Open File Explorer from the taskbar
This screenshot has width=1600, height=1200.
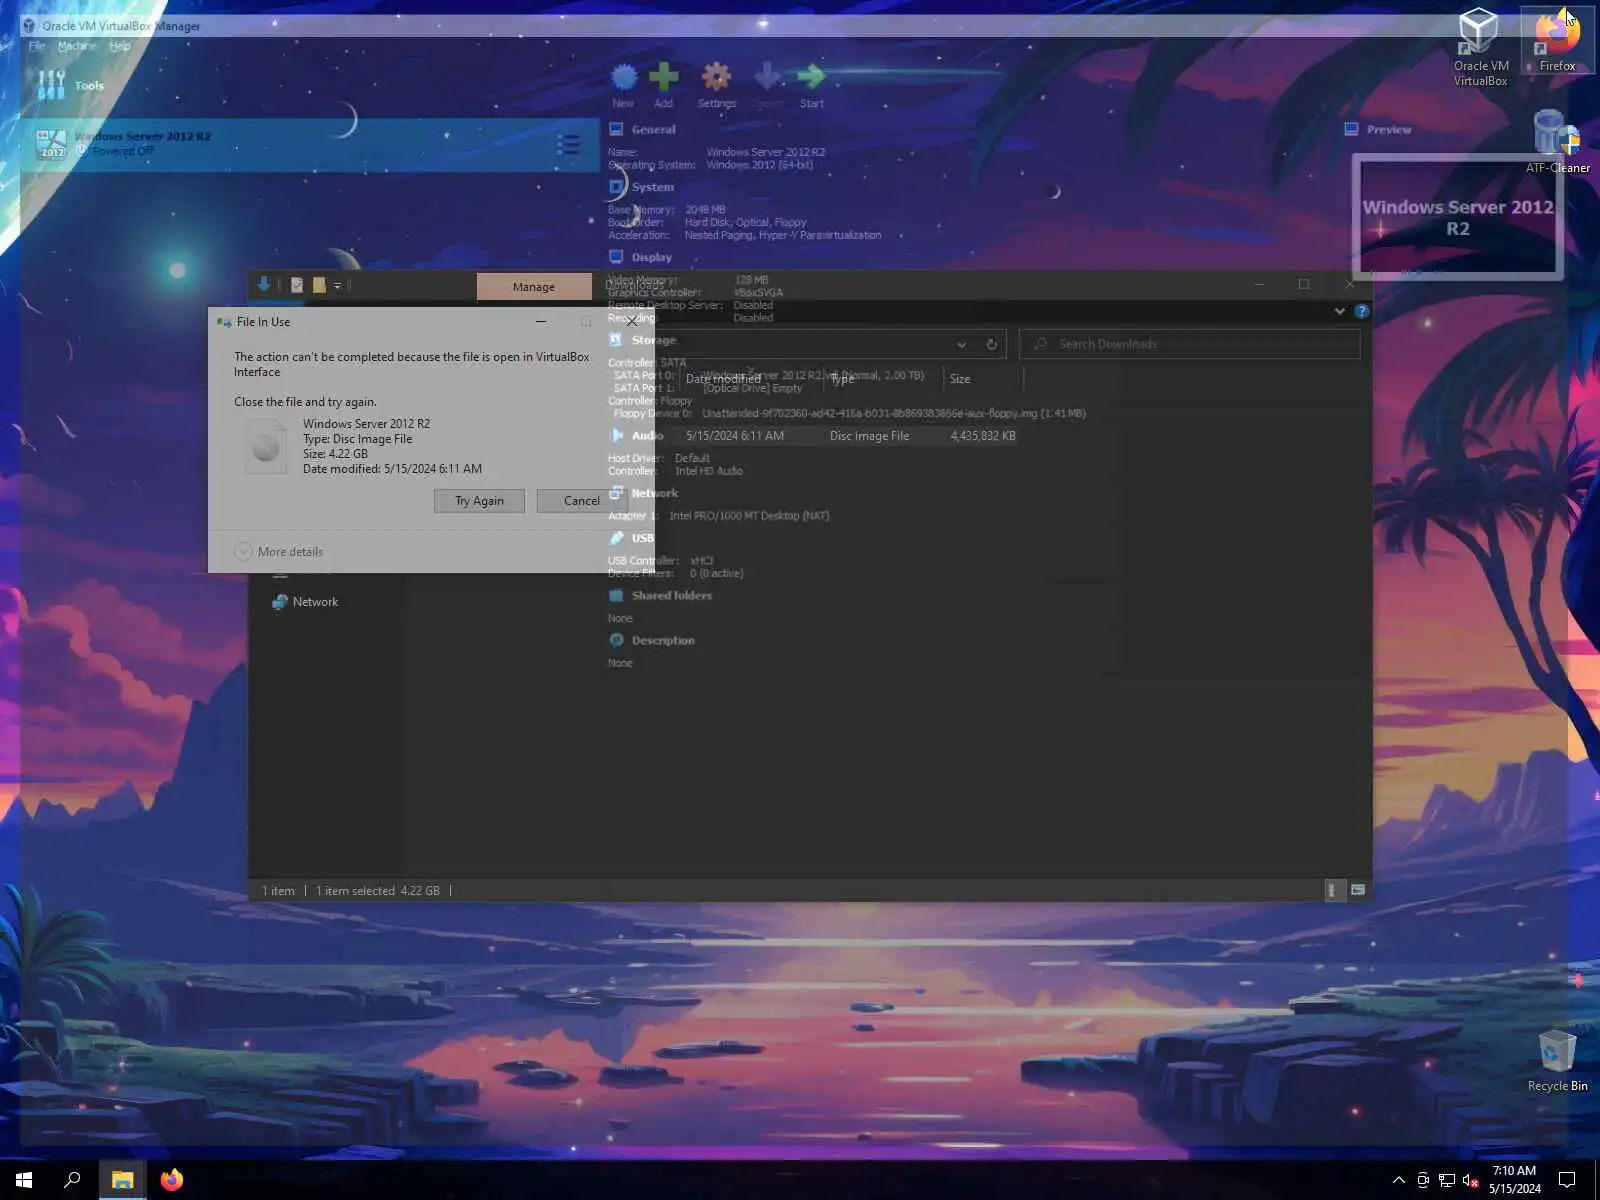coord(122,1180)
